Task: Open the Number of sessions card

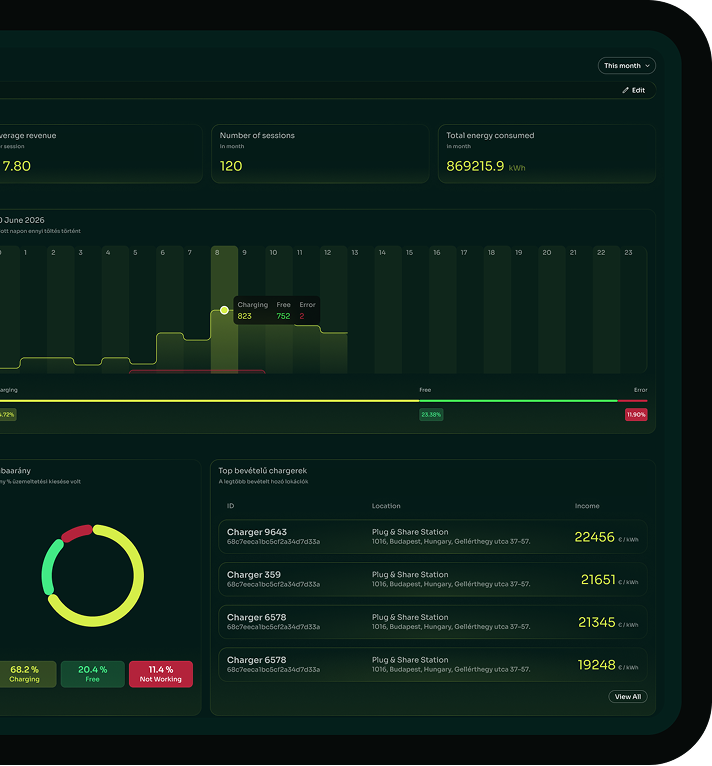Action: [320, 154]
